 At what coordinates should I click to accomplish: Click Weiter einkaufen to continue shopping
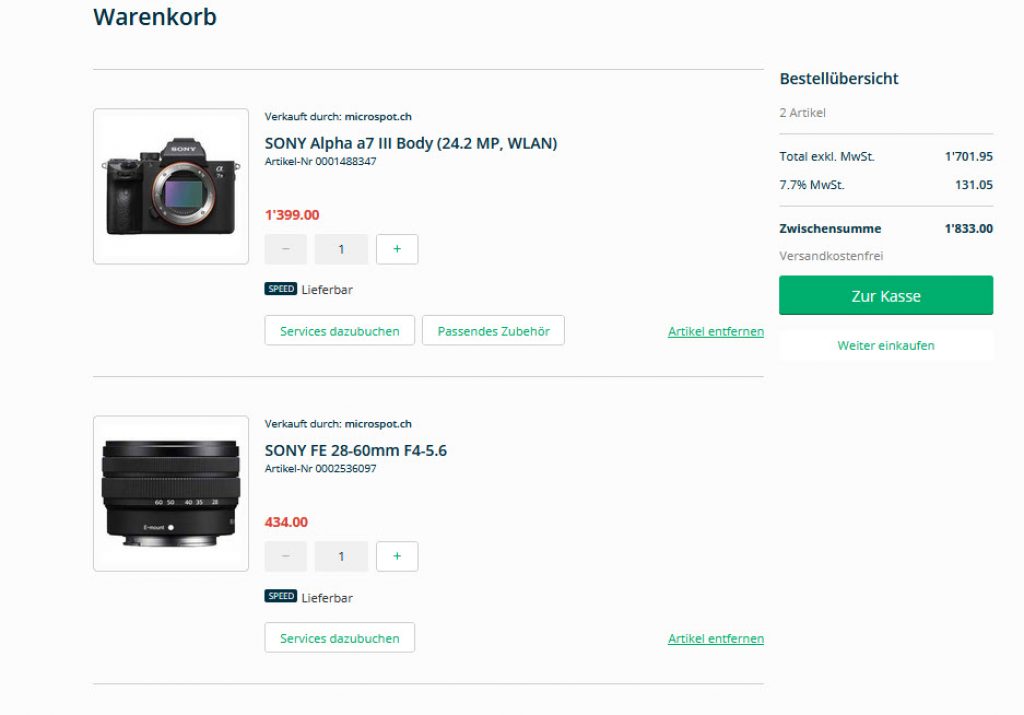885,345
